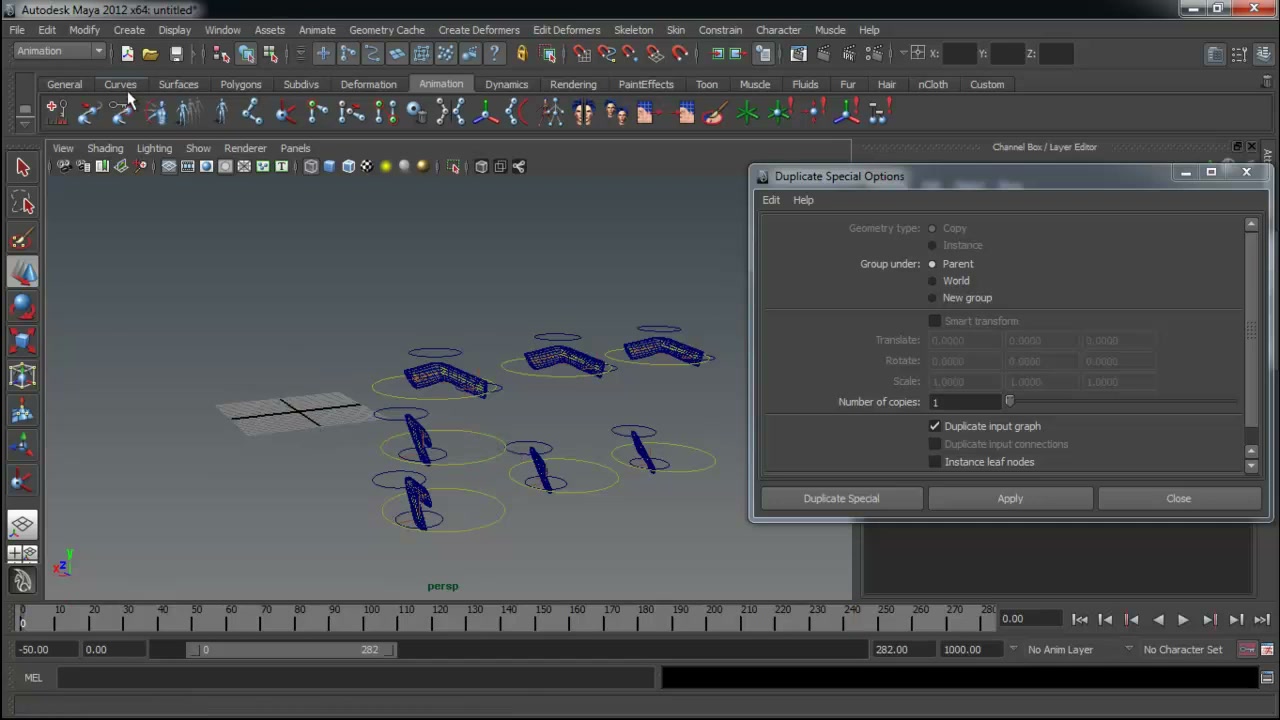The height and width of the screenshot is (720, 1280).
Task: Select Parent under Group under
Action: coord(932,264)
